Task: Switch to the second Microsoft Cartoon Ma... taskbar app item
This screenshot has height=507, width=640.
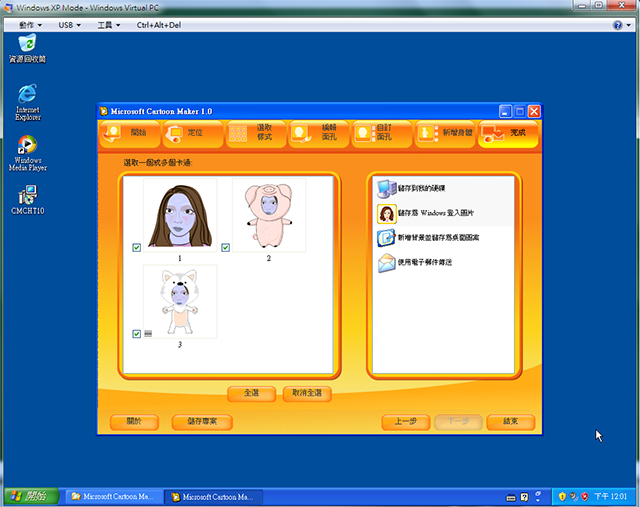Action: (x=213, y=497)
